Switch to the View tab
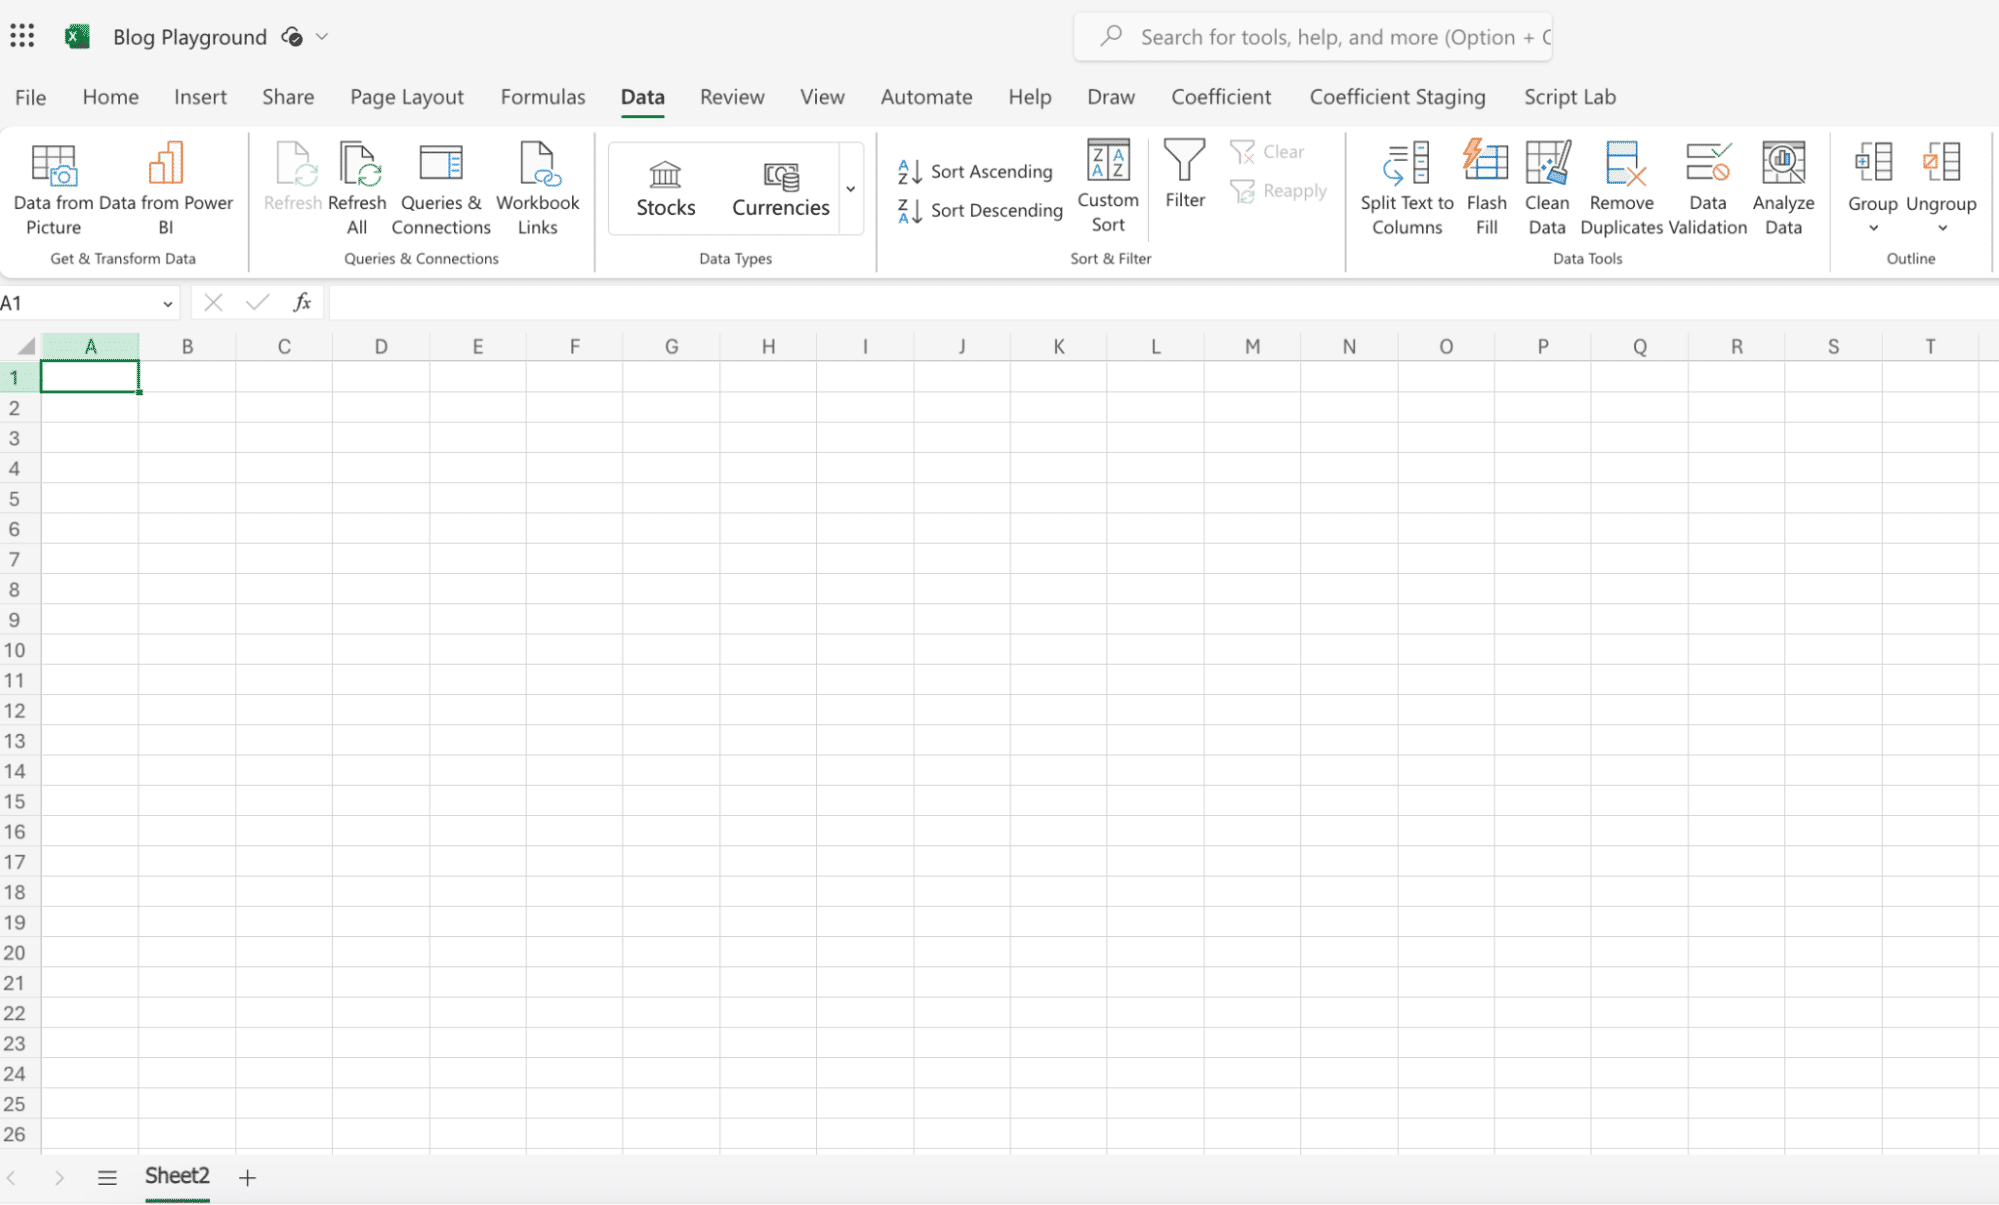1999x1205 pixels. [x=822, y=97]
